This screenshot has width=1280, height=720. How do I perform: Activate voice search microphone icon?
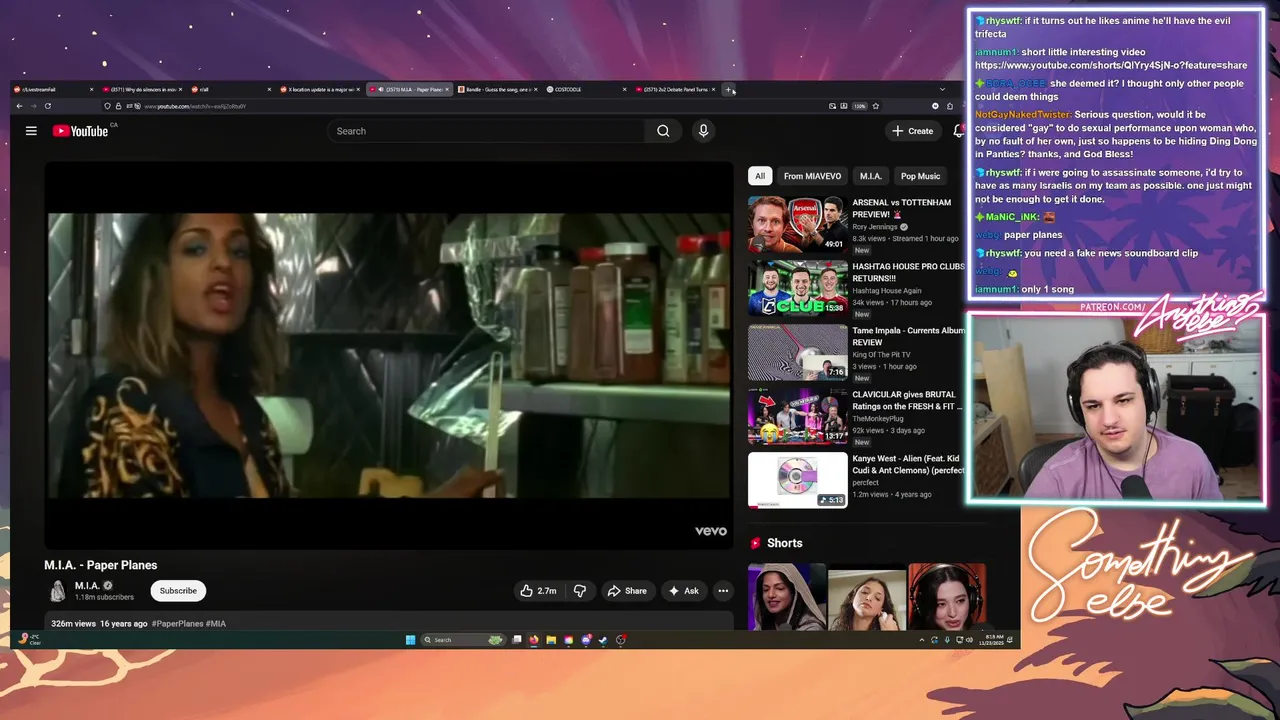(703, 131)
